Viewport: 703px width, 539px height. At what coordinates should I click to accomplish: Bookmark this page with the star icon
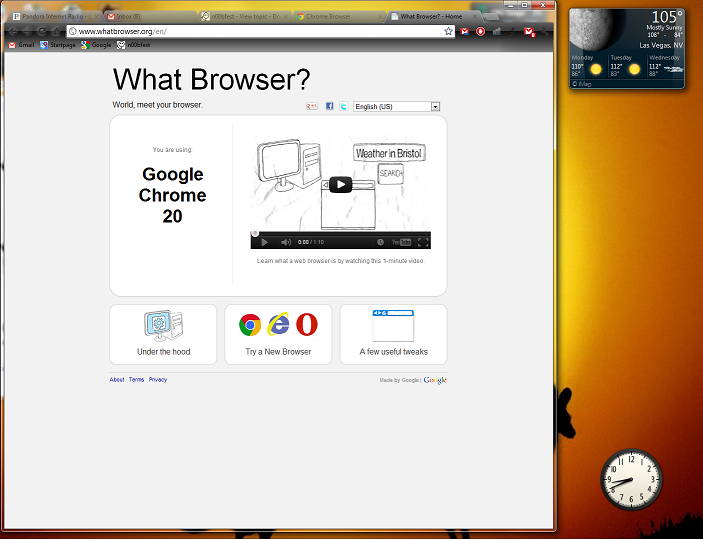448,31
